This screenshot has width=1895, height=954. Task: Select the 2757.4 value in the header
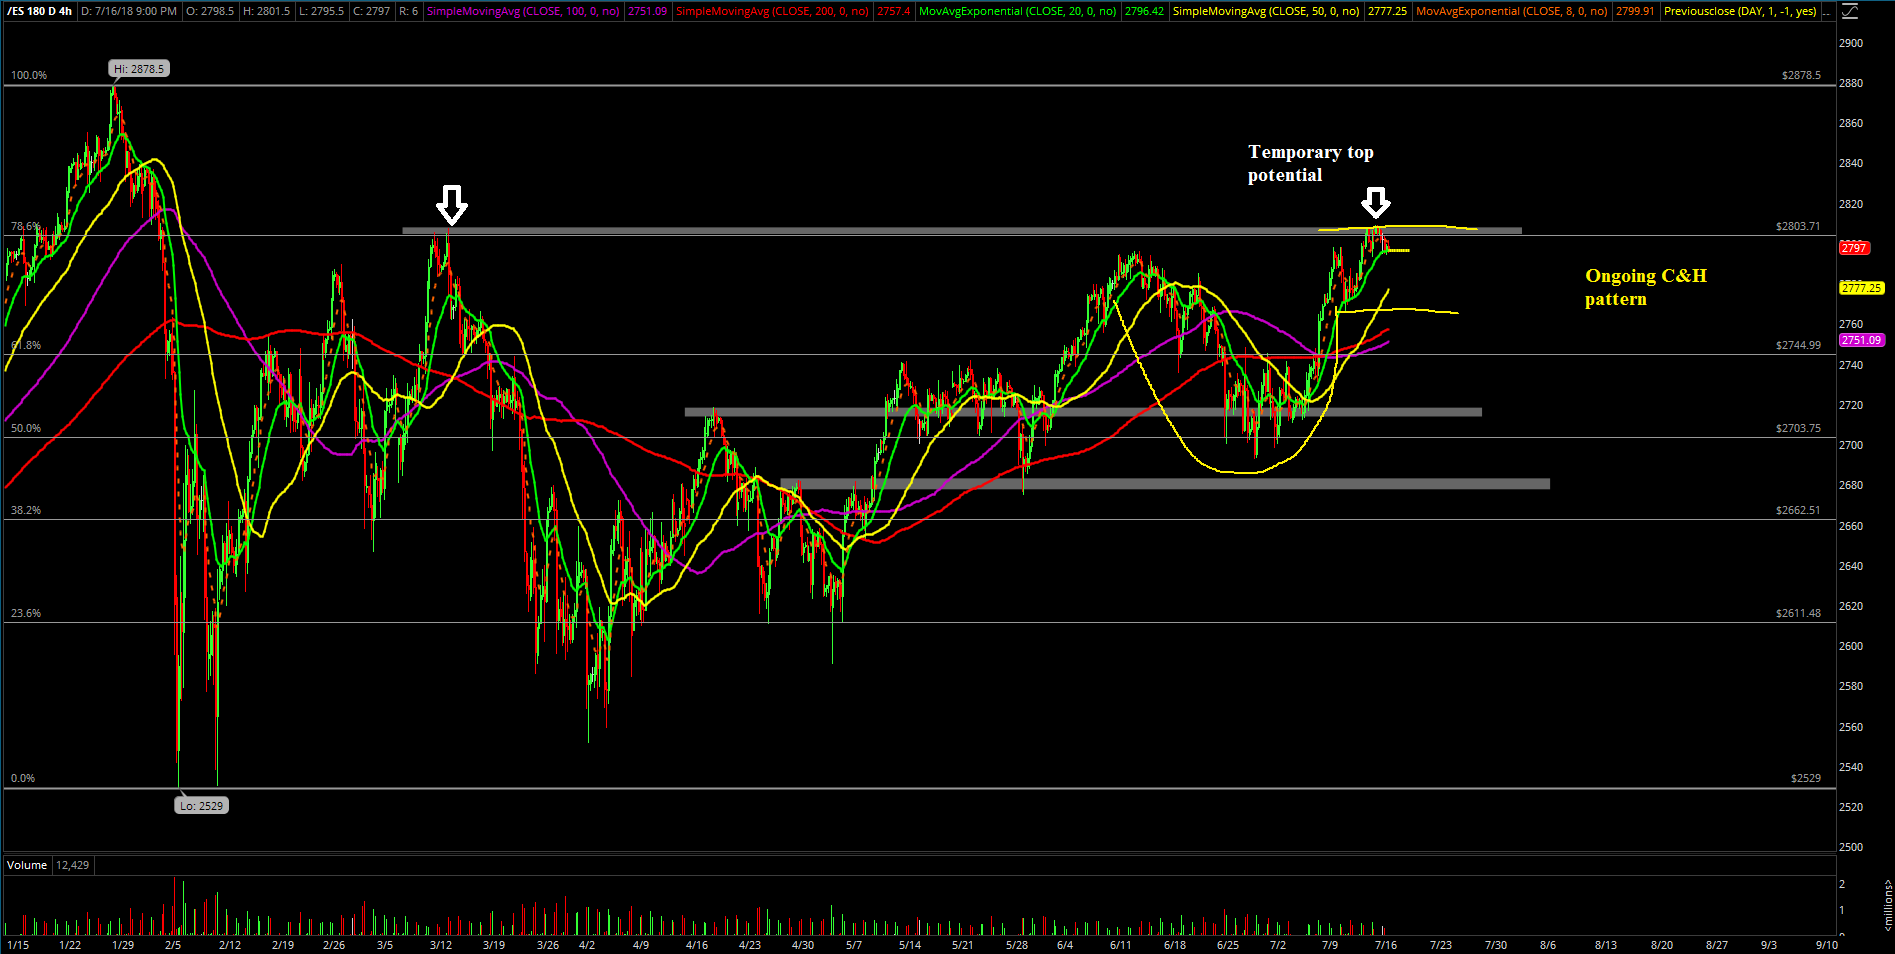893,11
